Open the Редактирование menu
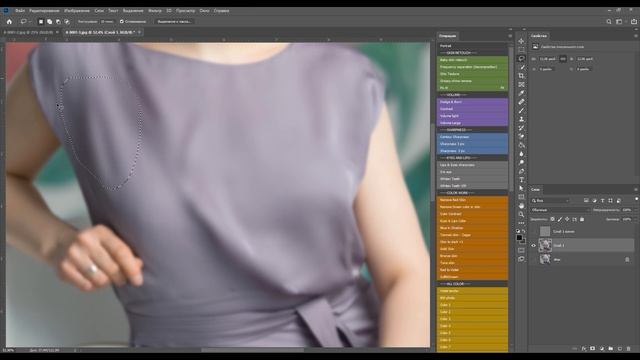The width and height of the screenshot is (640, 360). pyautogui.click(x=44, y=11)
